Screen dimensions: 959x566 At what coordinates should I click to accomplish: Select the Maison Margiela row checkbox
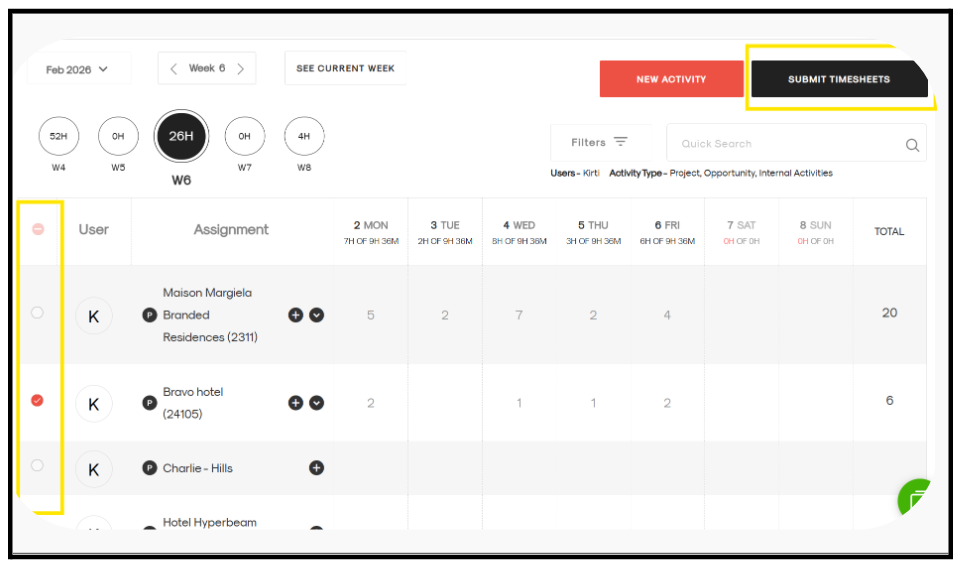point(38,313)
